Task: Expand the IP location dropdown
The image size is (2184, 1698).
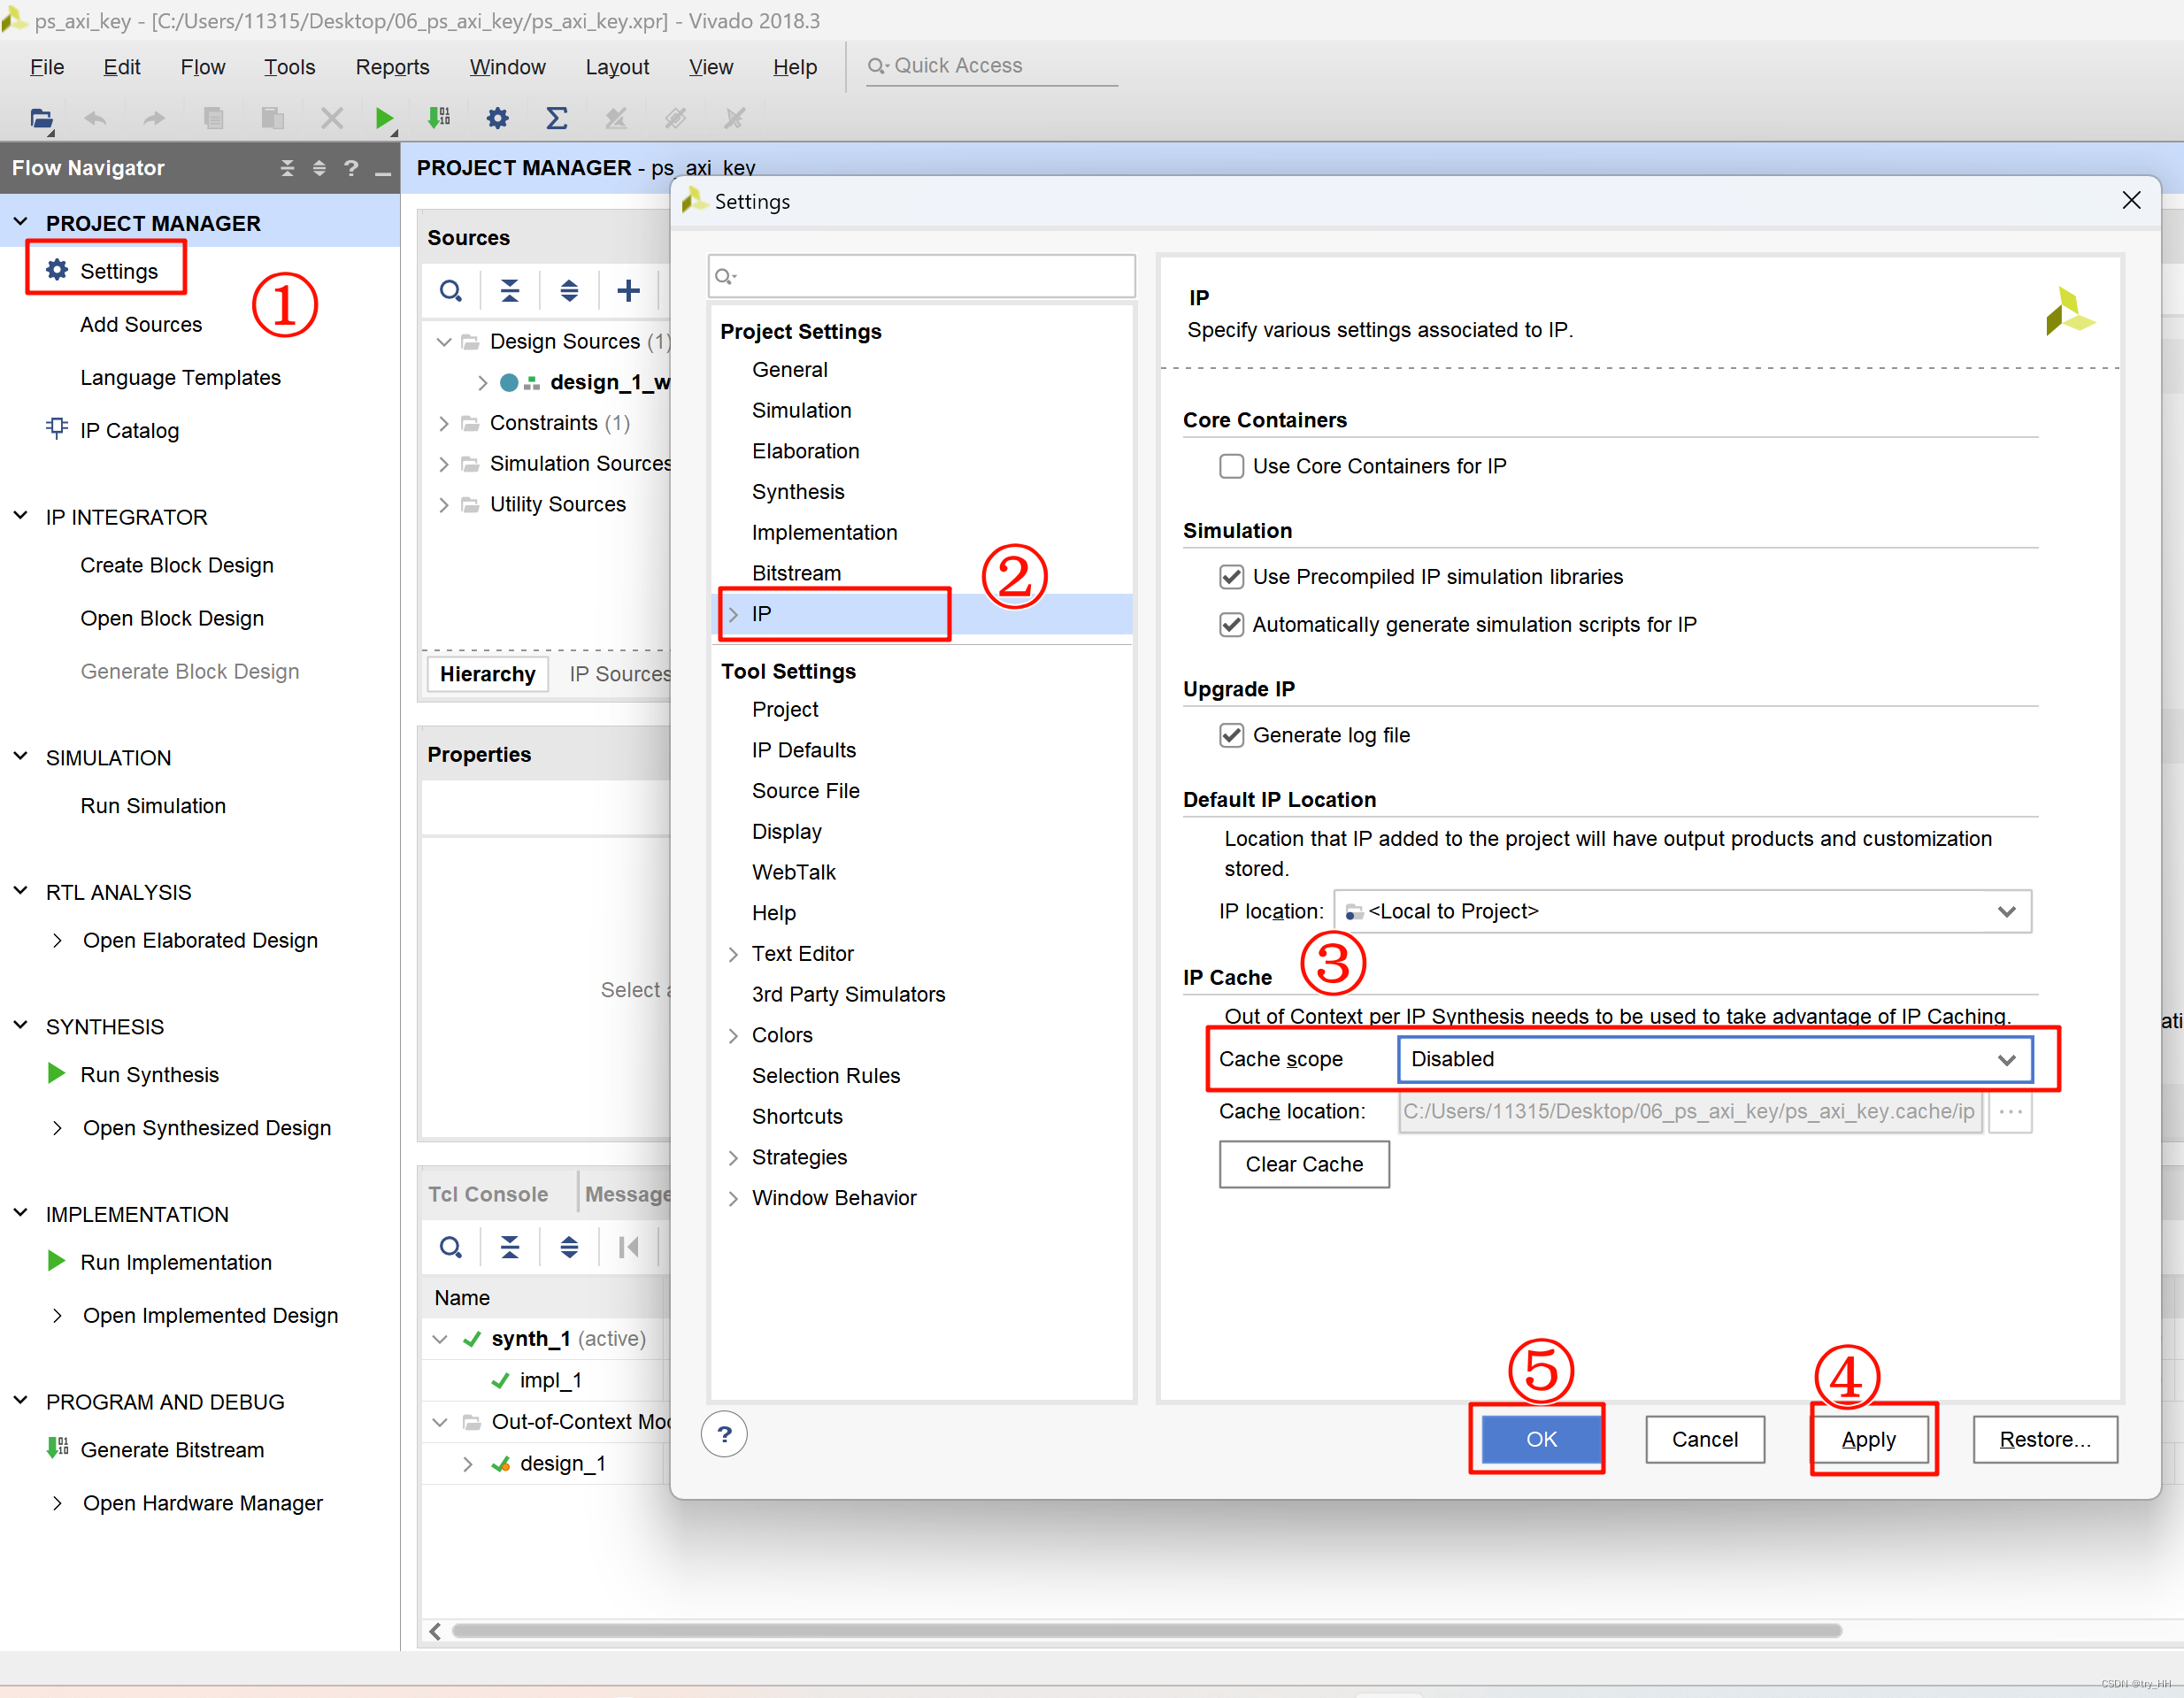Action: click(2009, 910)
